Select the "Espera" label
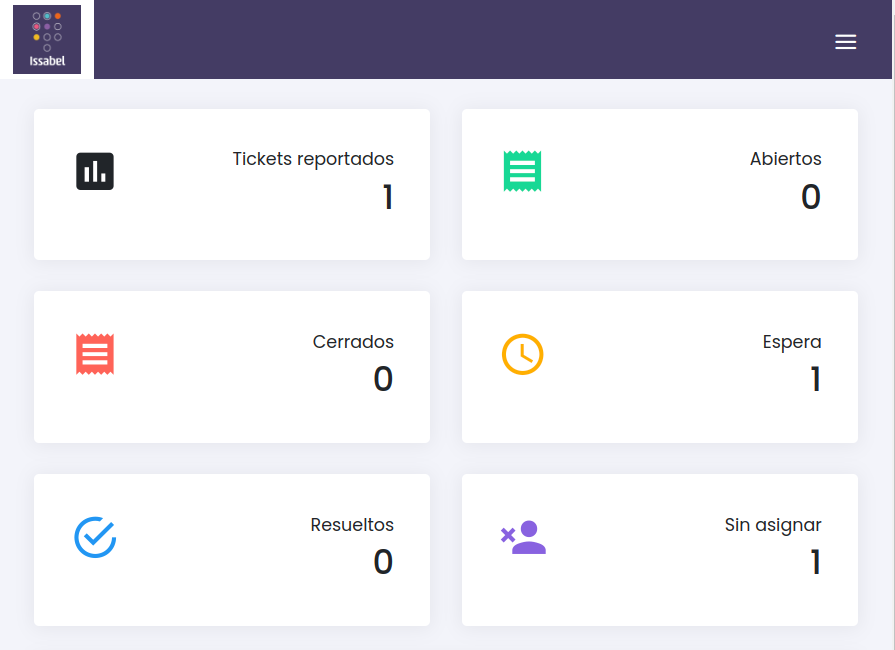Screen dimensions: 895x650 [x=791, y=342]
